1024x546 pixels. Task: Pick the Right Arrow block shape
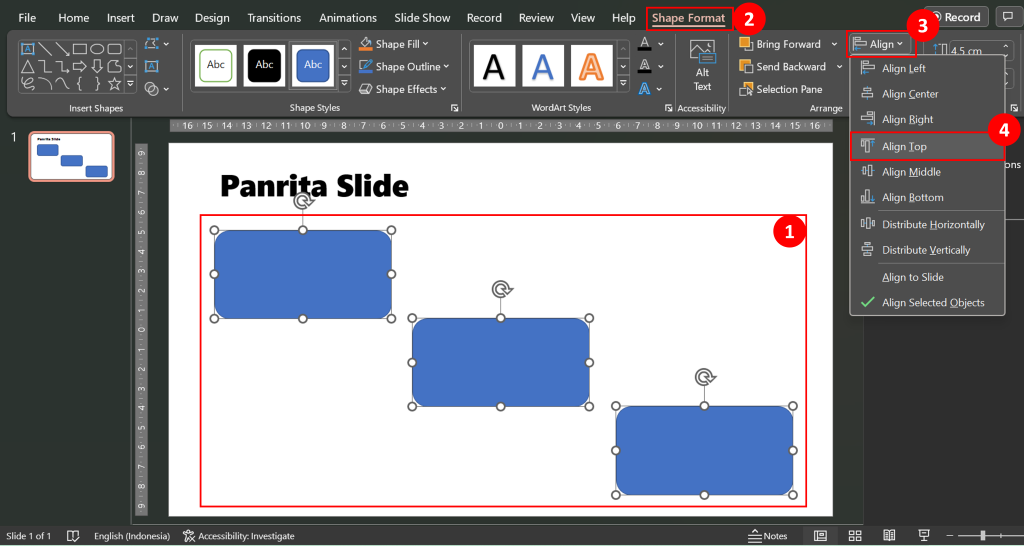point(80,66)
